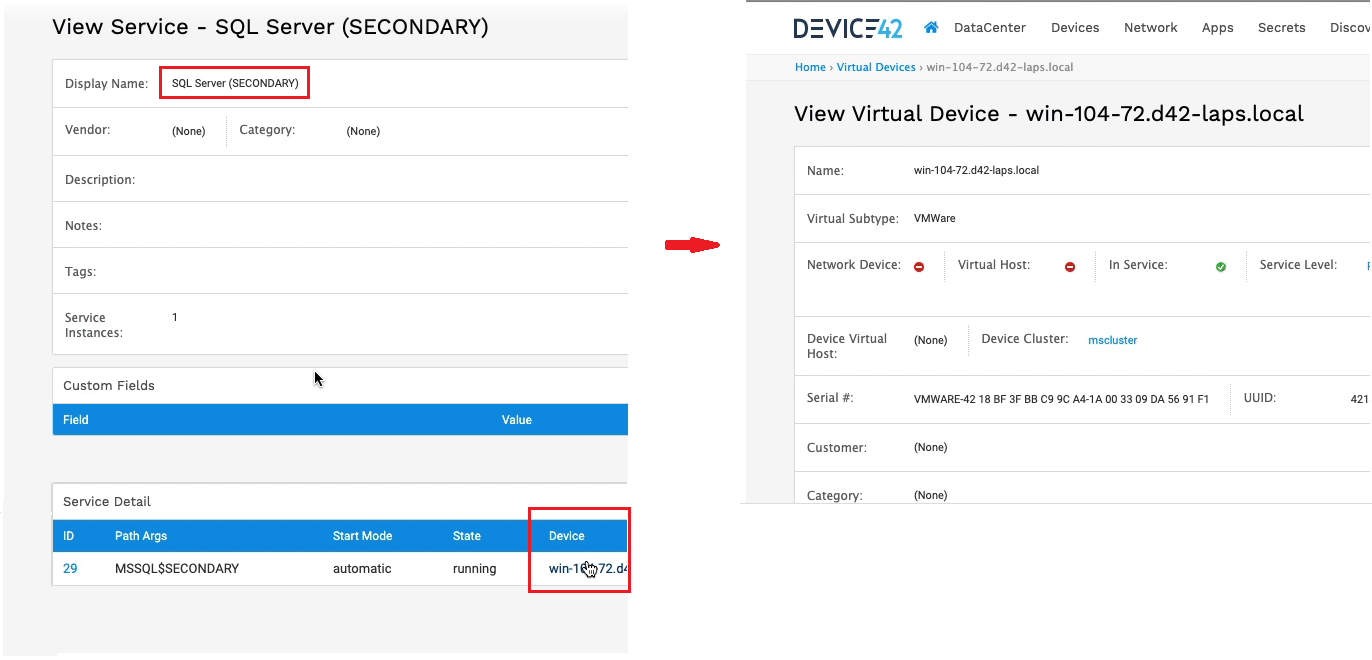Click the Notes label in View Service
Viewport: 1372px width, 660px height.
click(83, 226)
